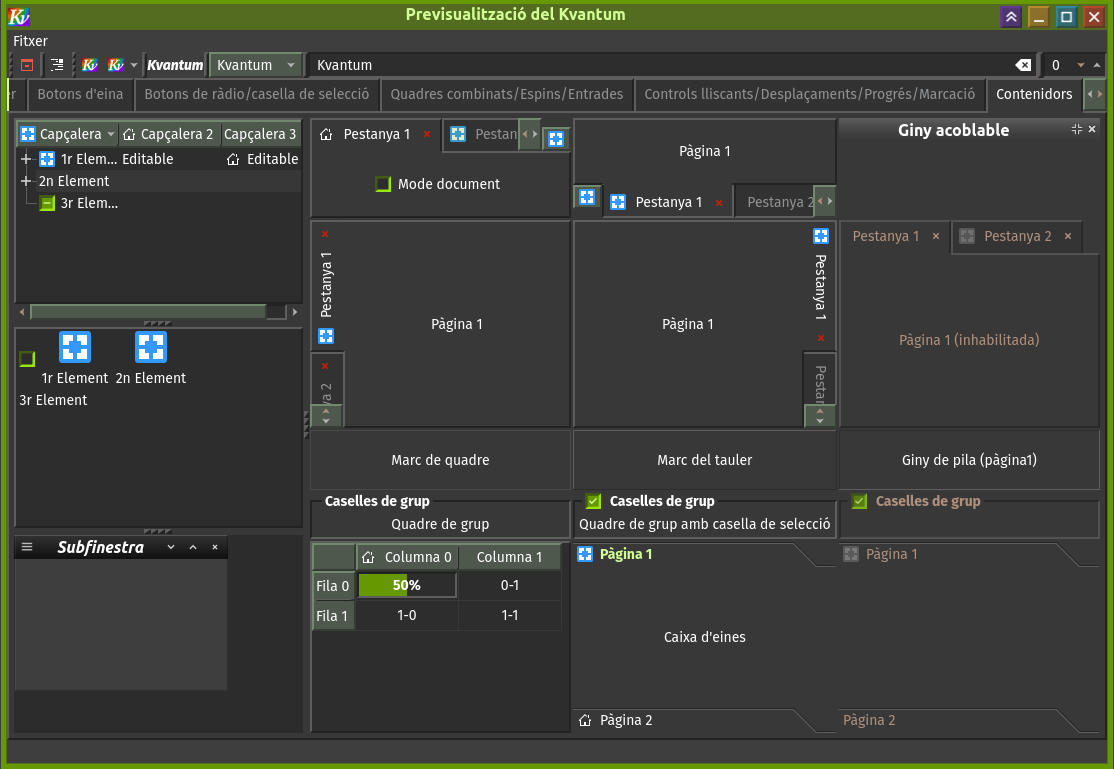
Task: Select table cell 0-1
Action: pos(509,585)
